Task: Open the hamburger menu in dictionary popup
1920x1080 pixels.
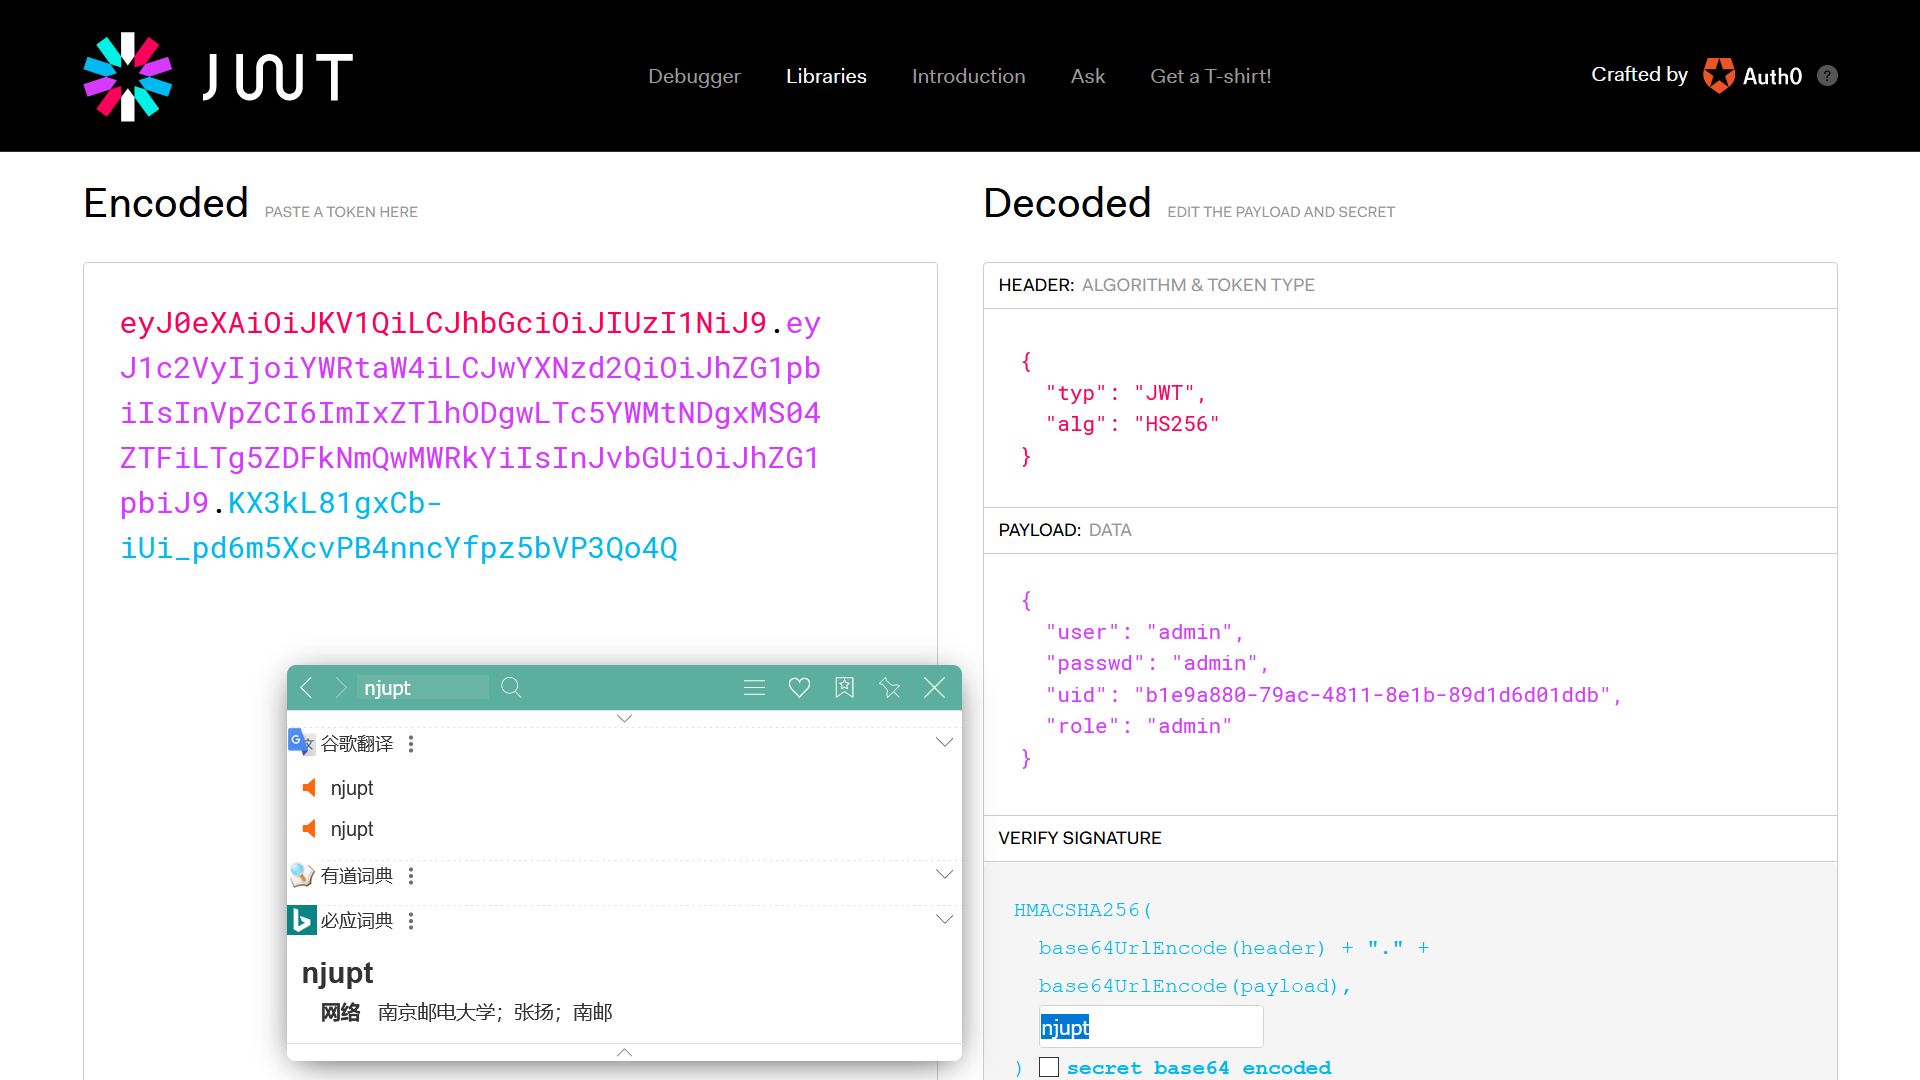Action: tap(754, 688)
